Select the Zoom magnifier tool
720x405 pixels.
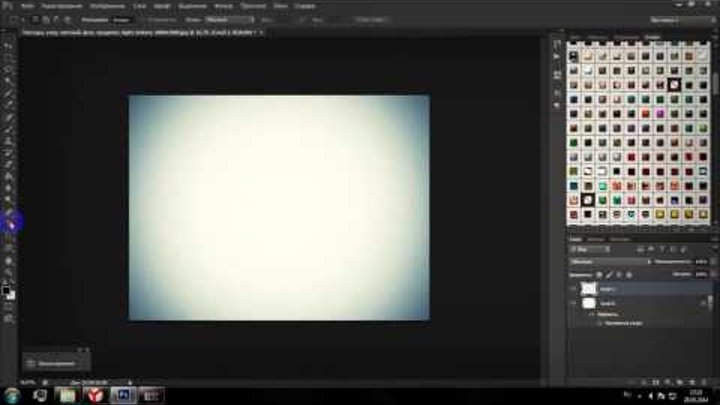[9, 271]
